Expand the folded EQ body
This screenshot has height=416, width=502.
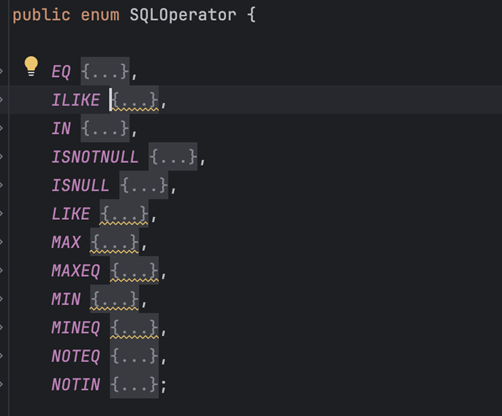[105, 71]
